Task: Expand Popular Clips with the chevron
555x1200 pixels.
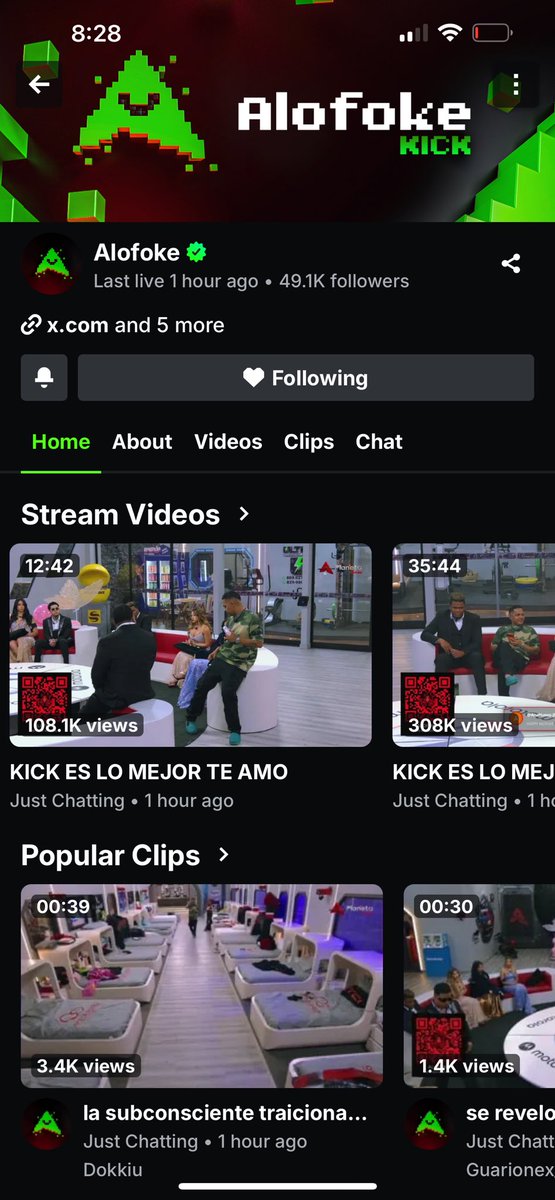Action: tap(224, 855)
